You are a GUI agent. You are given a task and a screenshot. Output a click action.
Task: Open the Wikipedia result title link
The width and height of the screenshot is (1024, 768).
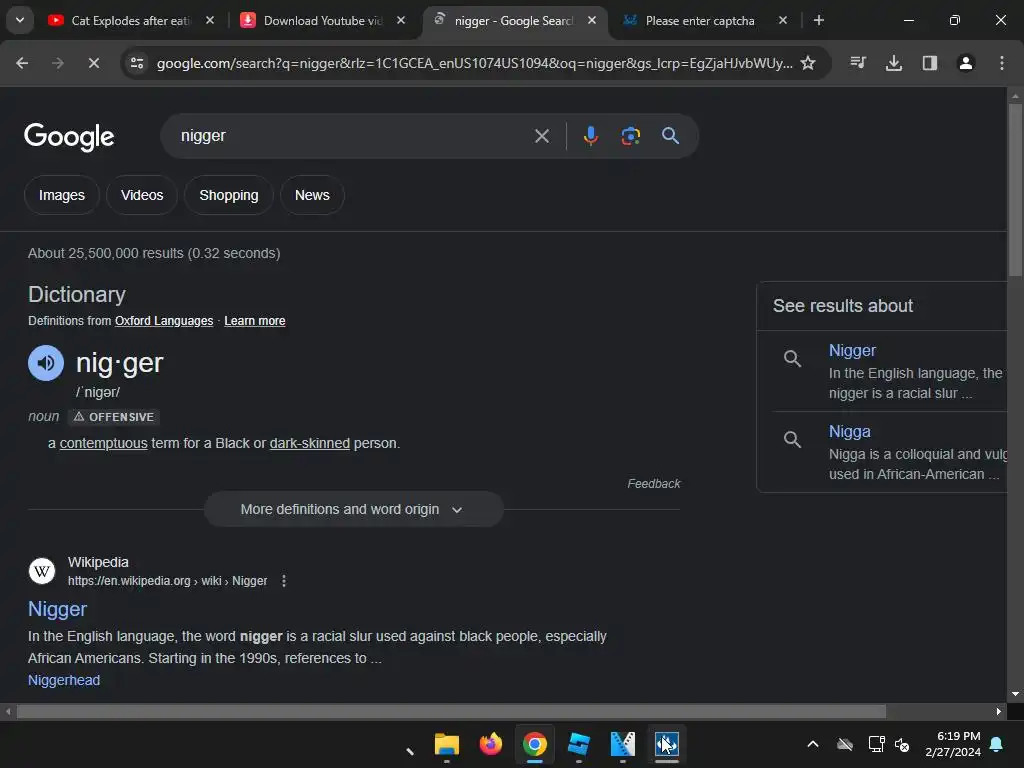click(x=57, y=609)
